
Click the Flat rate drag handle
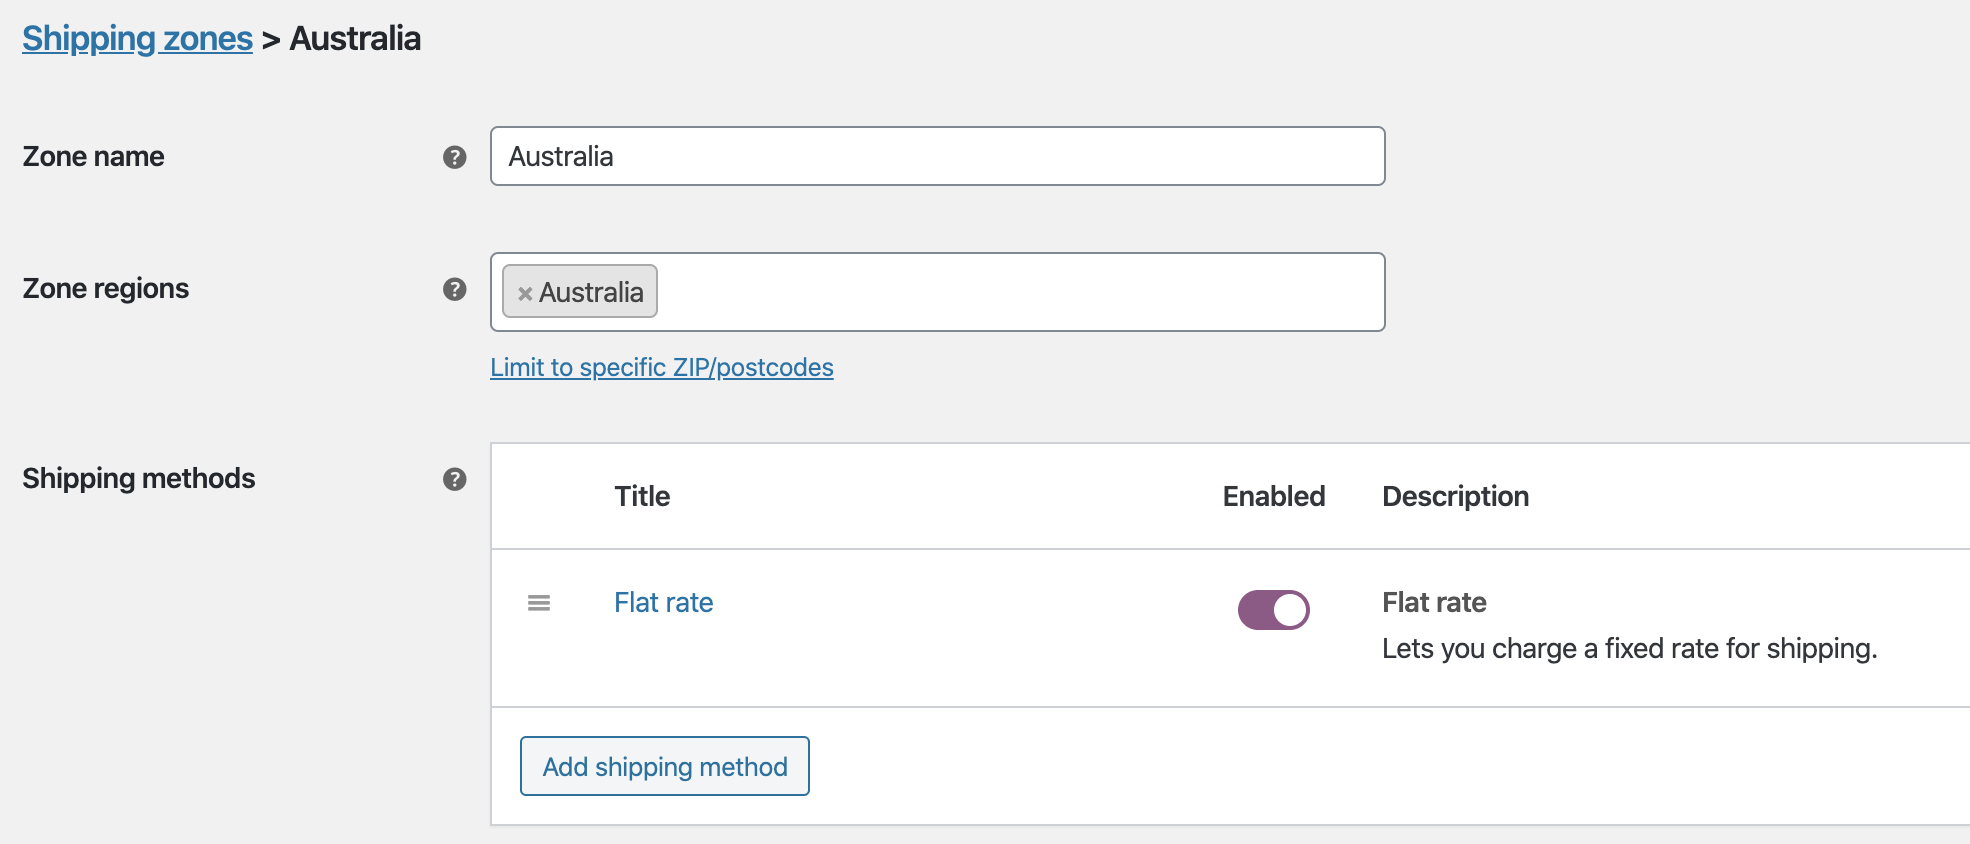point(539,603)
